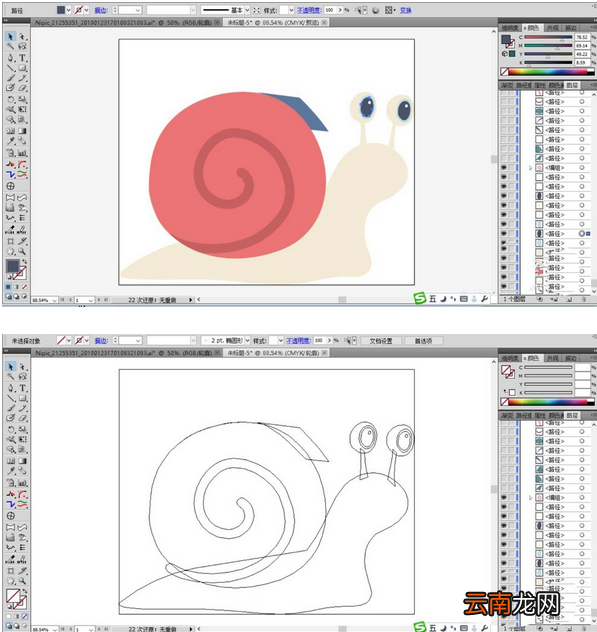
Task: Click the 文档设置 button
Action: click(381, 341)
